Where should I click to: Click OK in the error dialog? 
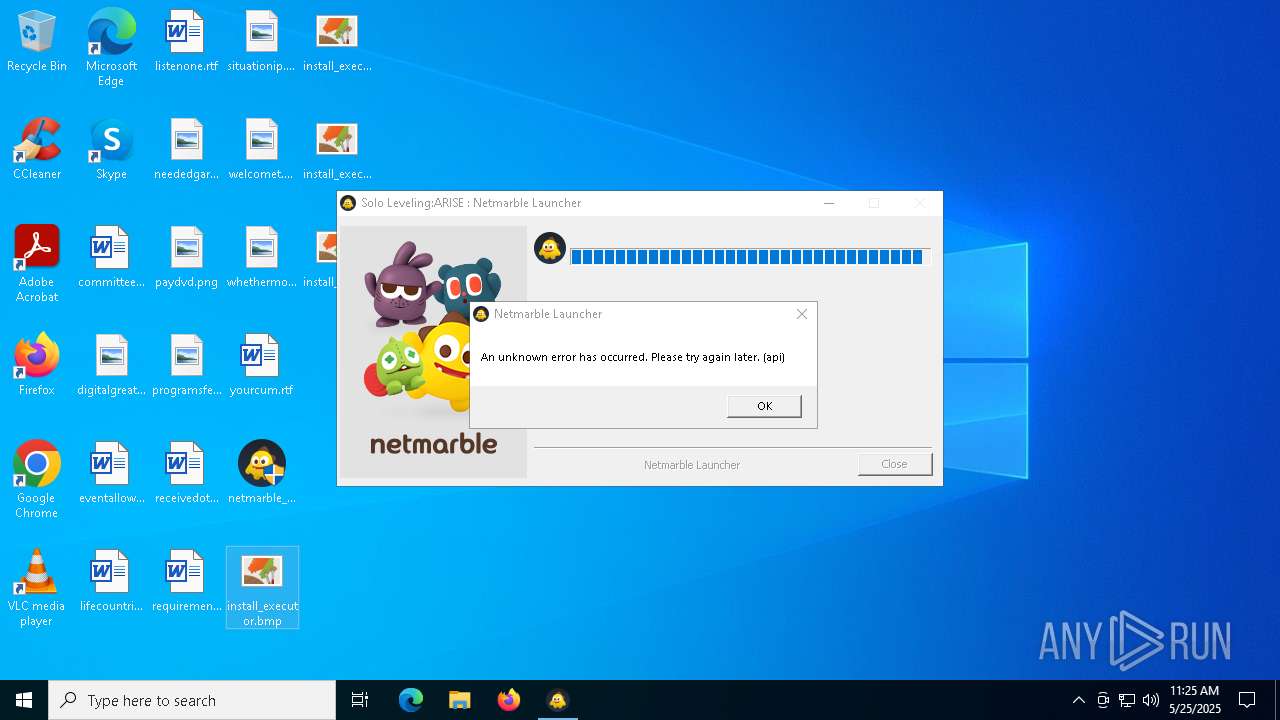pyautogui.click(x=764, y=406)
